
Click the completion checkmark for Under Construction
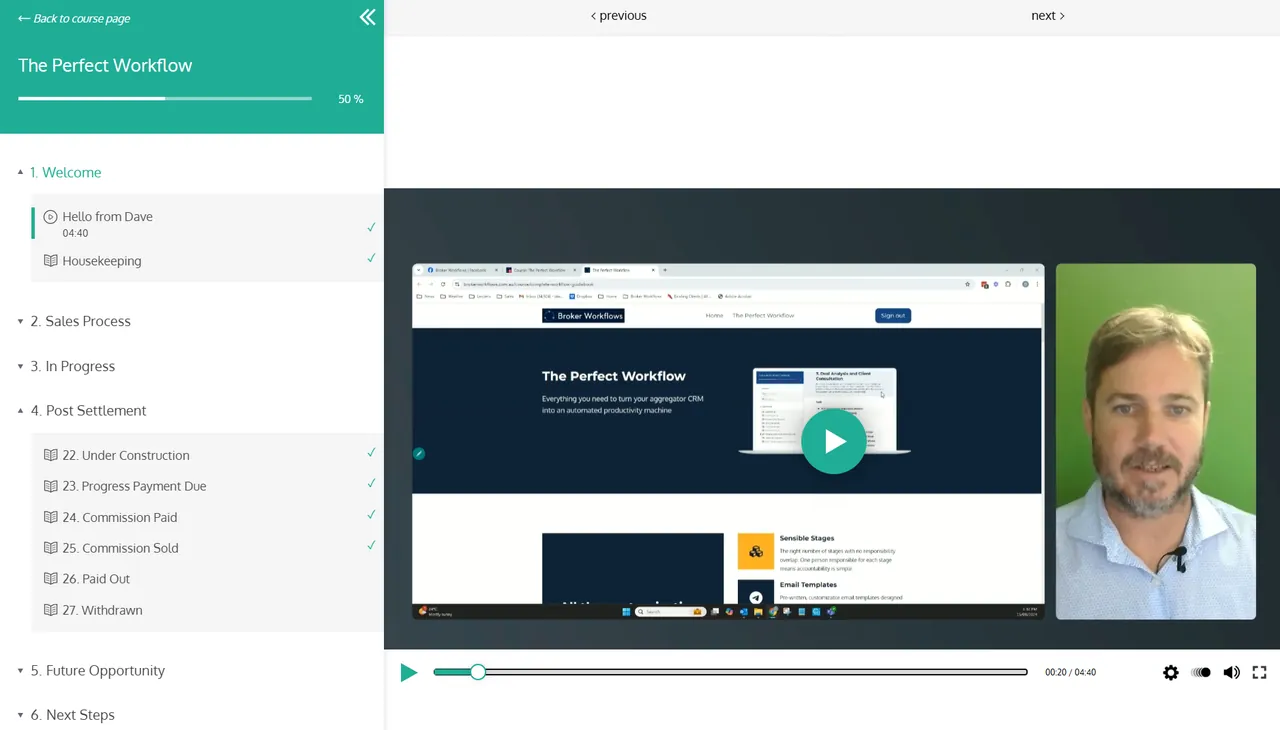point(371,452)
